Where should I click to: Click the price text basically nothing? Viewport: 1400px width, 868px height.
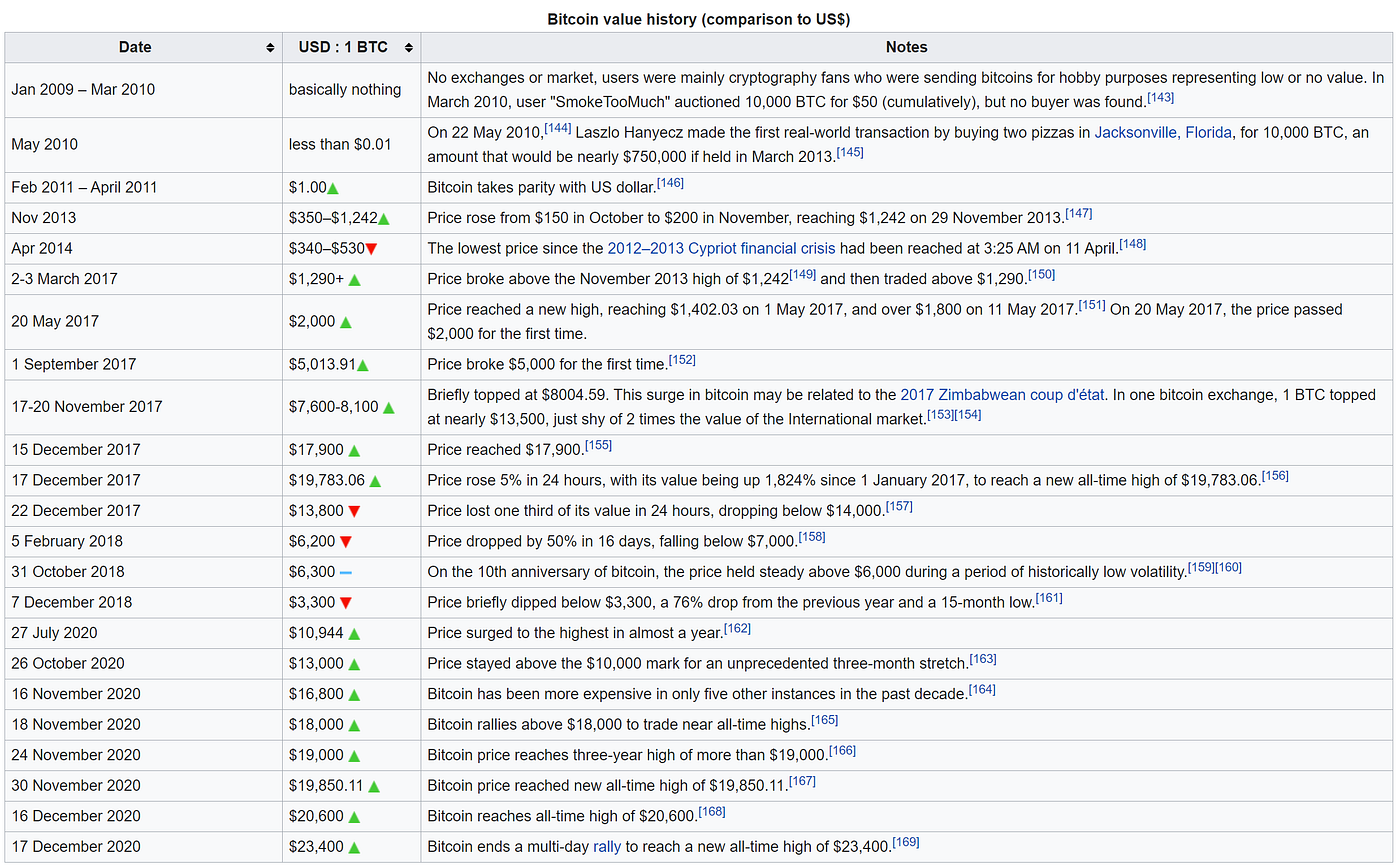point(345,90)
